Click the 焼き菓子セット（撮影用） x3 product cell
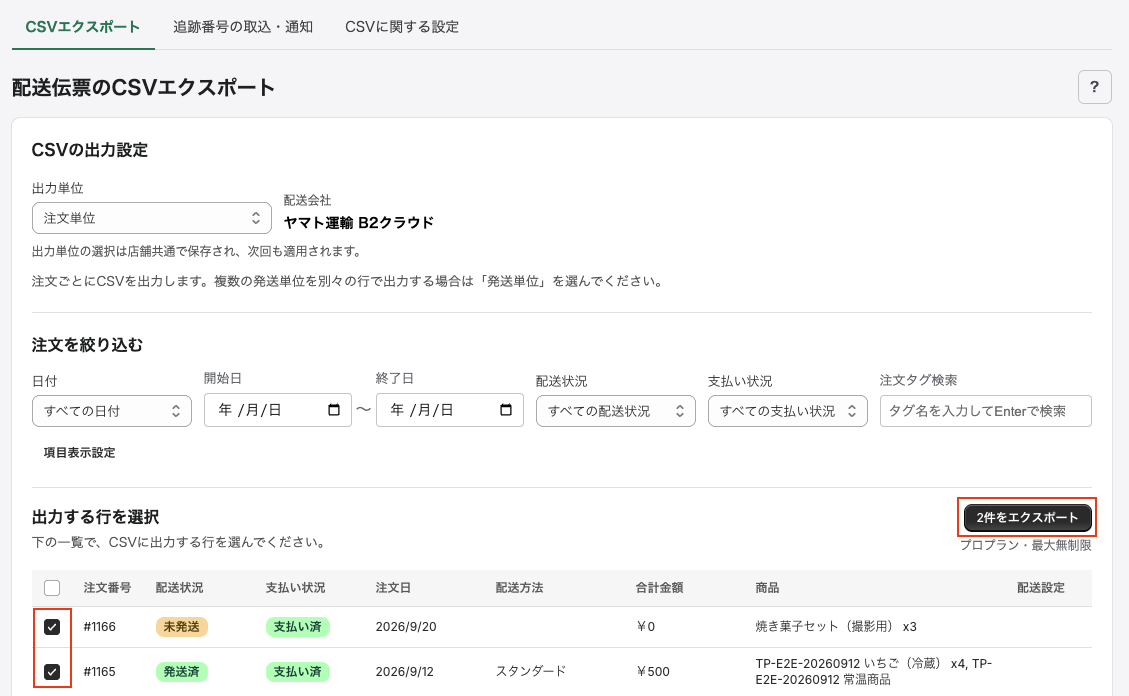 click(836, 627)
